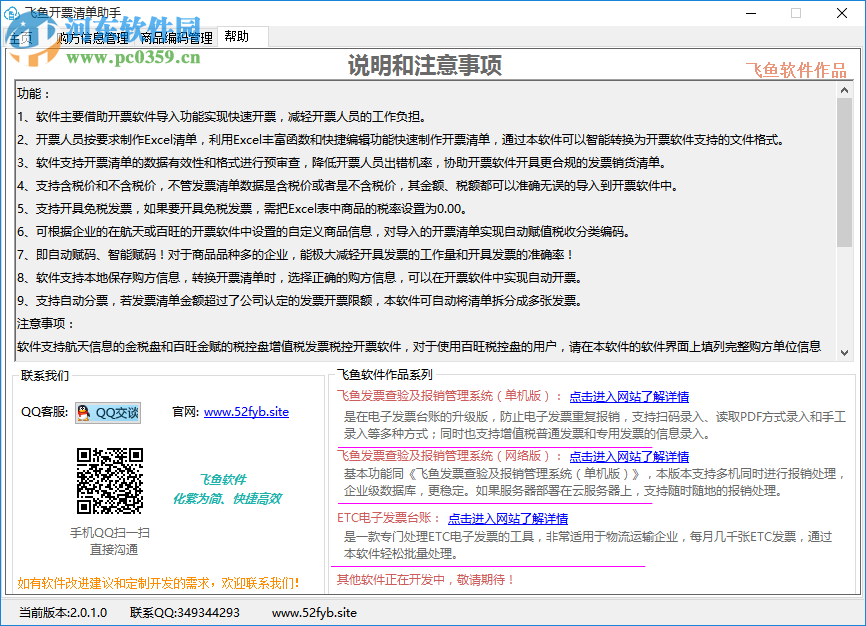The height and width of the screenshot is (626, 866).
Task: Click the maximize icon in the title bar
Action: (796, 13)
